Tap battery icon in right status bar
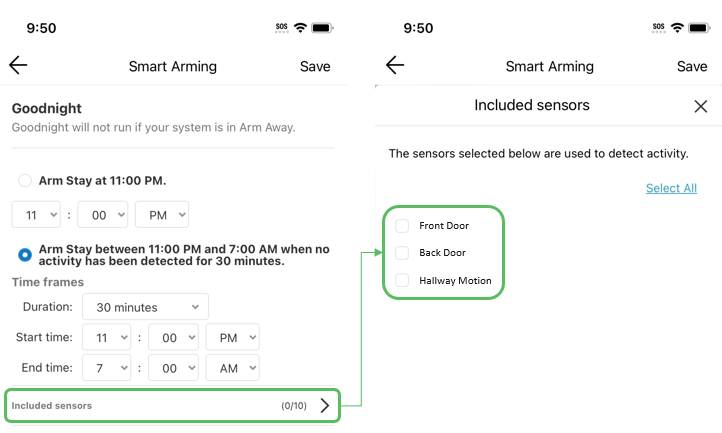The height and width of the screenshot is (433, 722). click(699, 28)
